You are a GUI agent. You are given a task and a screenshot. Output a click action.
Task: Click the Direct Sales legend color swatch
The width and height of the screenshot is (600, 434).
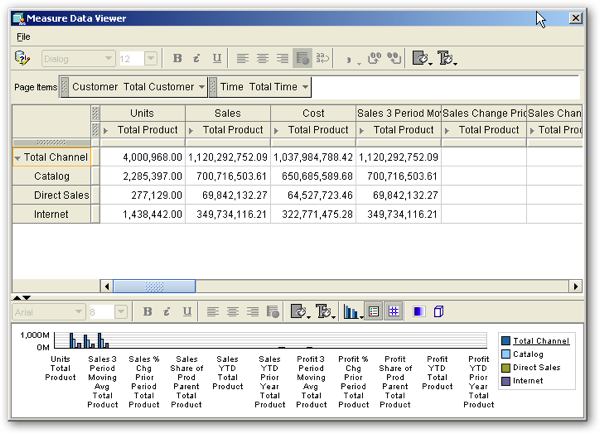(506, 368)
